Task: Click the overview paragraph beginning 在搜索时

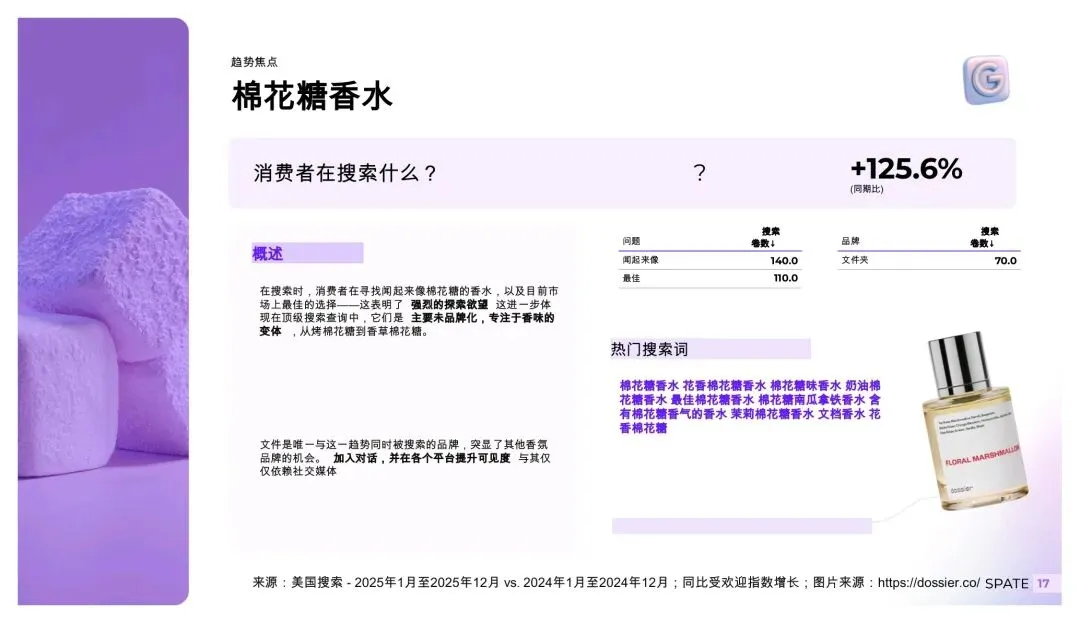Action: (x=408, y=311)
